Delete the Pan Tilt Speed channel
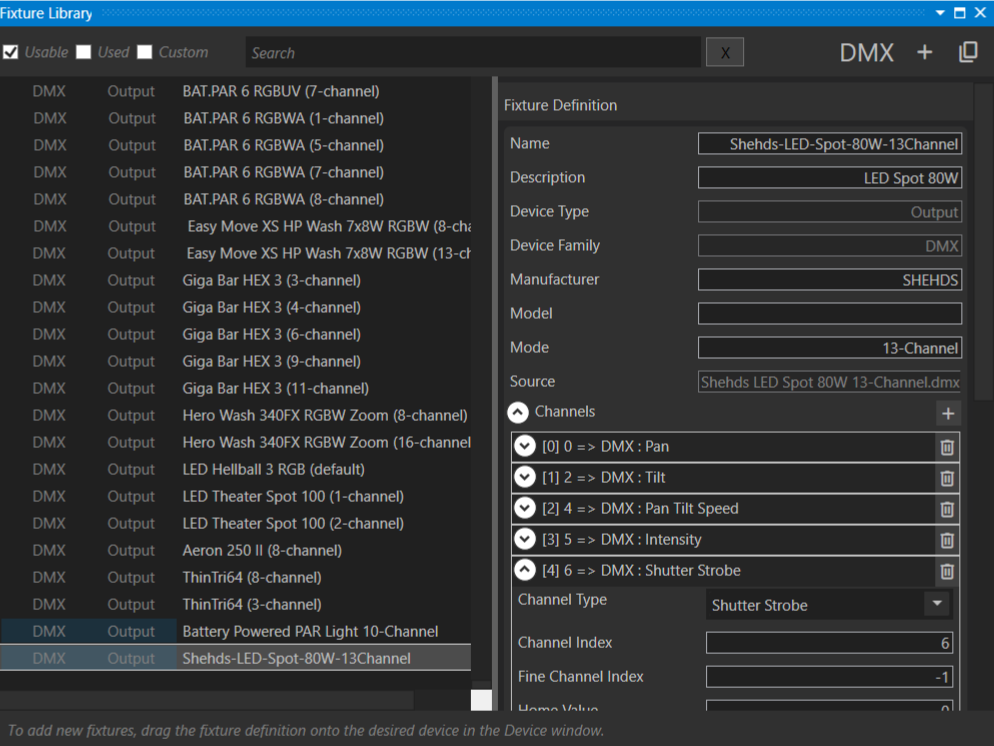 coord(947,510)
